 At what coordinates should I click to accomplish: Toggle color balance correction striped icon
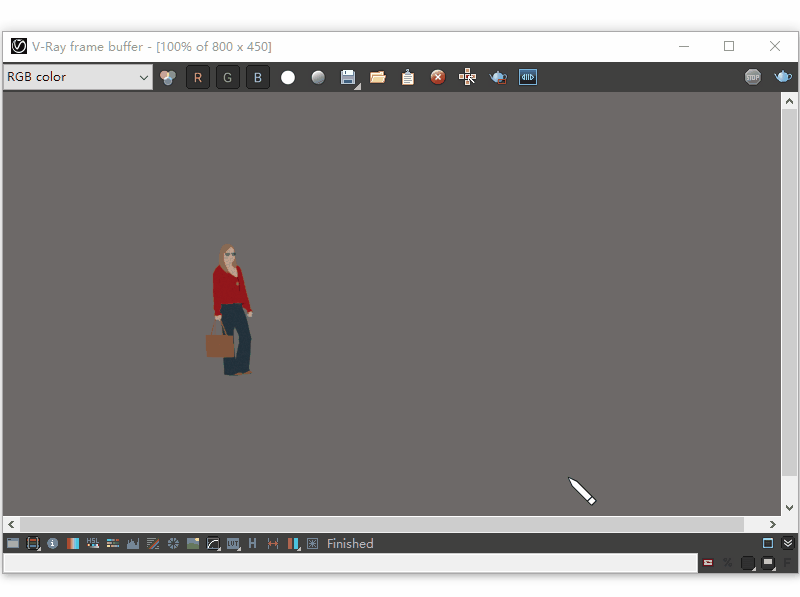click(x=113, y=543)
